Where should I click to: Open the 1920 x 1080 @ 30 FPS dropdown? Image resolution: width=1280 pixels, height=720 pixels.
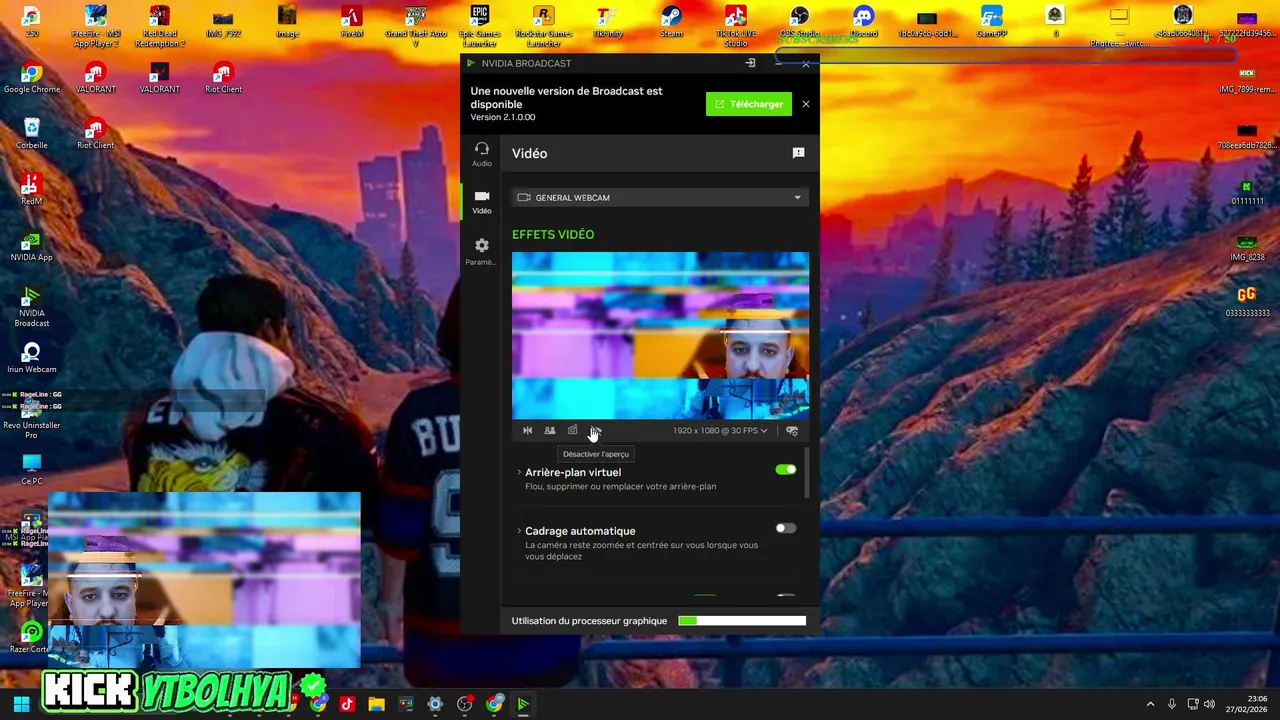pyautogui.click(x=720, y=431)
